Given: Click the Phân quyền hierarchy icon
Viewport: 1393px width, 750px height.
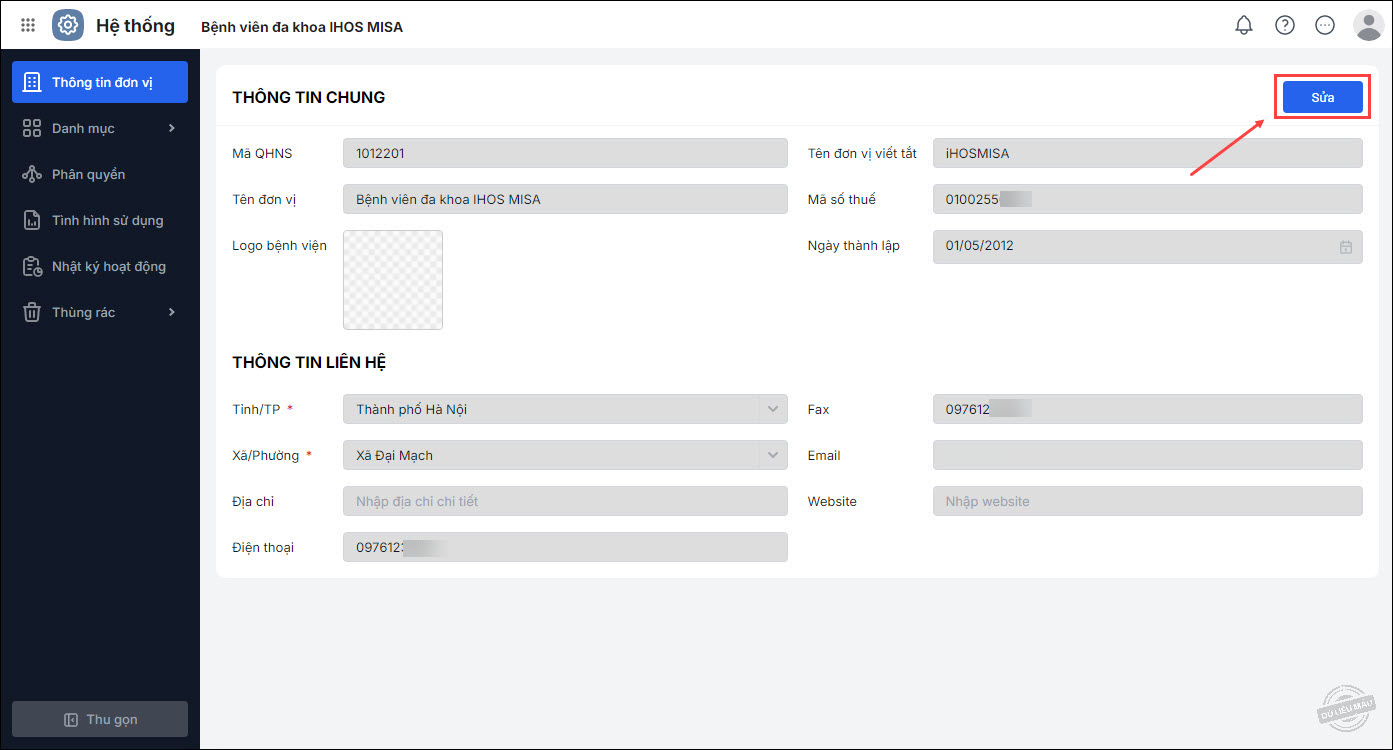Looking at the screenshot, I should pos(32,174).
